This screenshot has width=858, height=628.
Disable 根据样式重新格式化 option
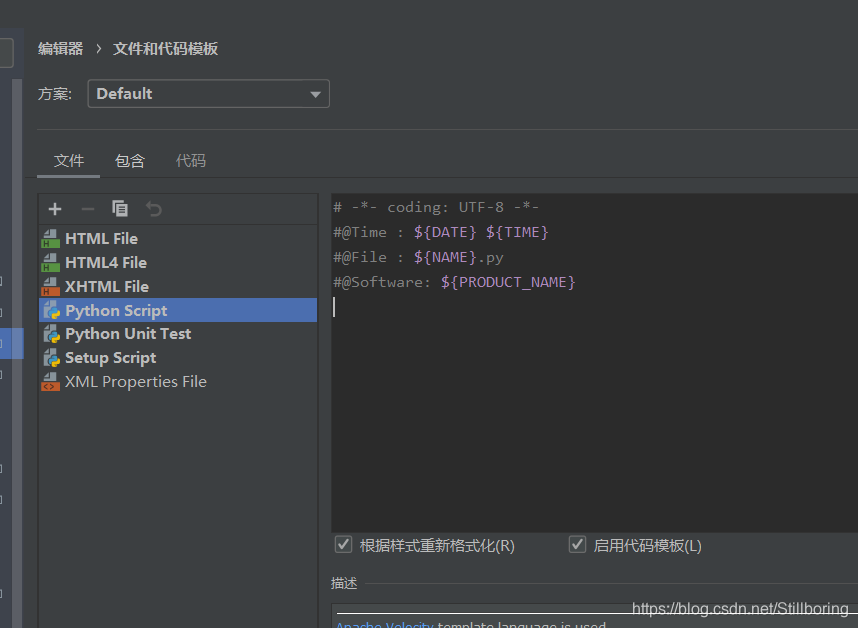pyautogui.click(x=343, y=544)
